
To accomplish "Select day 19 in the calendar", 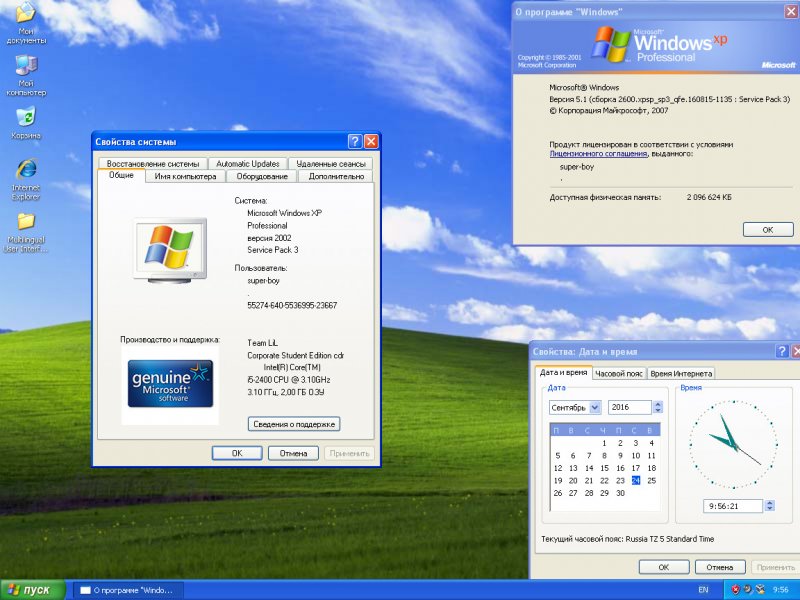I will (x=558, y=481).
